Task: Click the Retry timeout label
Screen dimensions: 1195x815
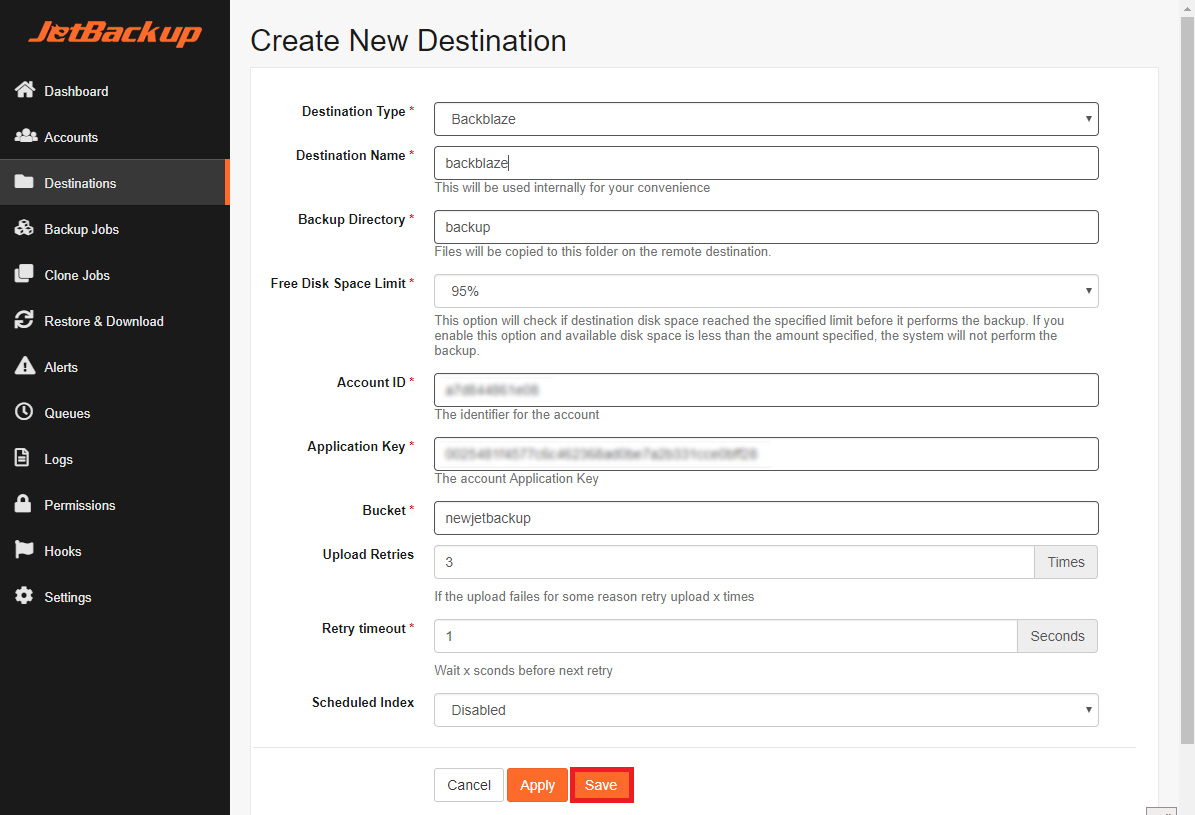Action: pyautogui.click(x=364, y=628)
